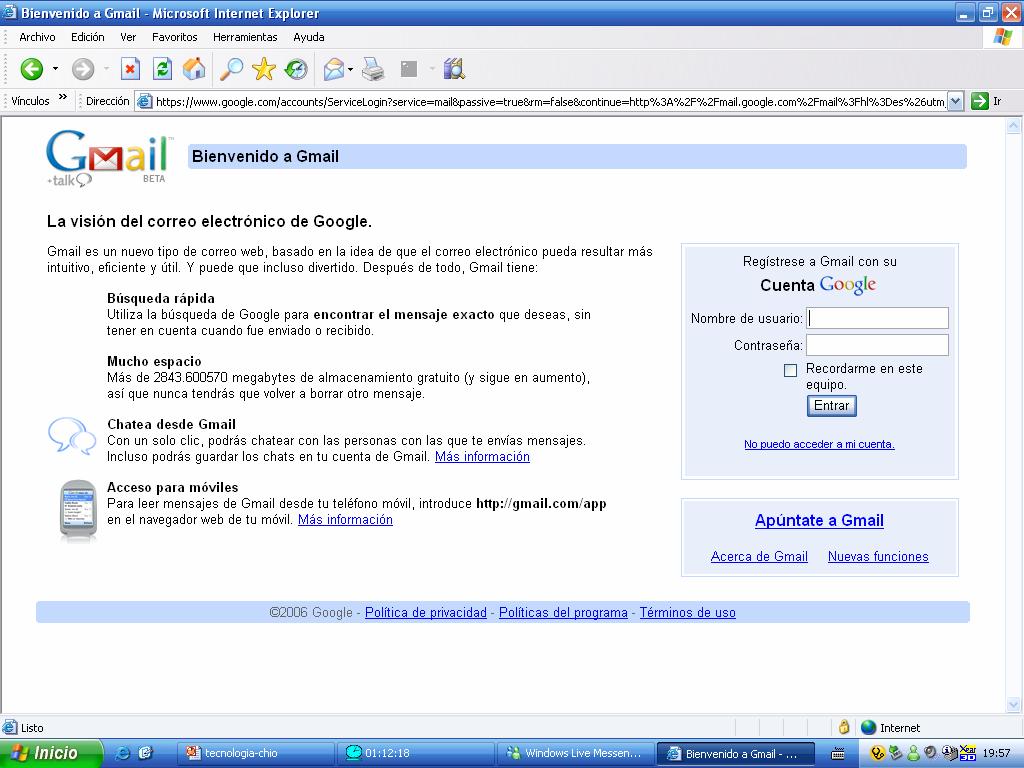
Task: Click the Gmail logo
Action: 108,159
